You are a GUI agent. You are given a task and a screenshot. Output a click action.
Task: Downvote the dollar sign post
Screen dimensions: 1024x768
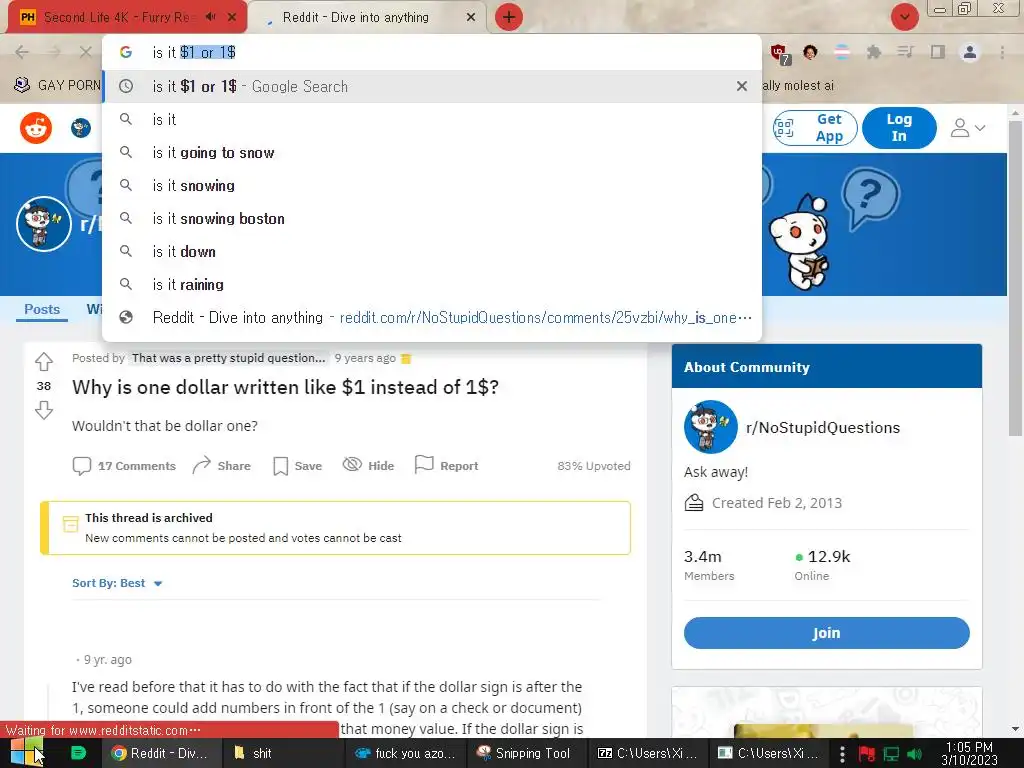[44, 410]
